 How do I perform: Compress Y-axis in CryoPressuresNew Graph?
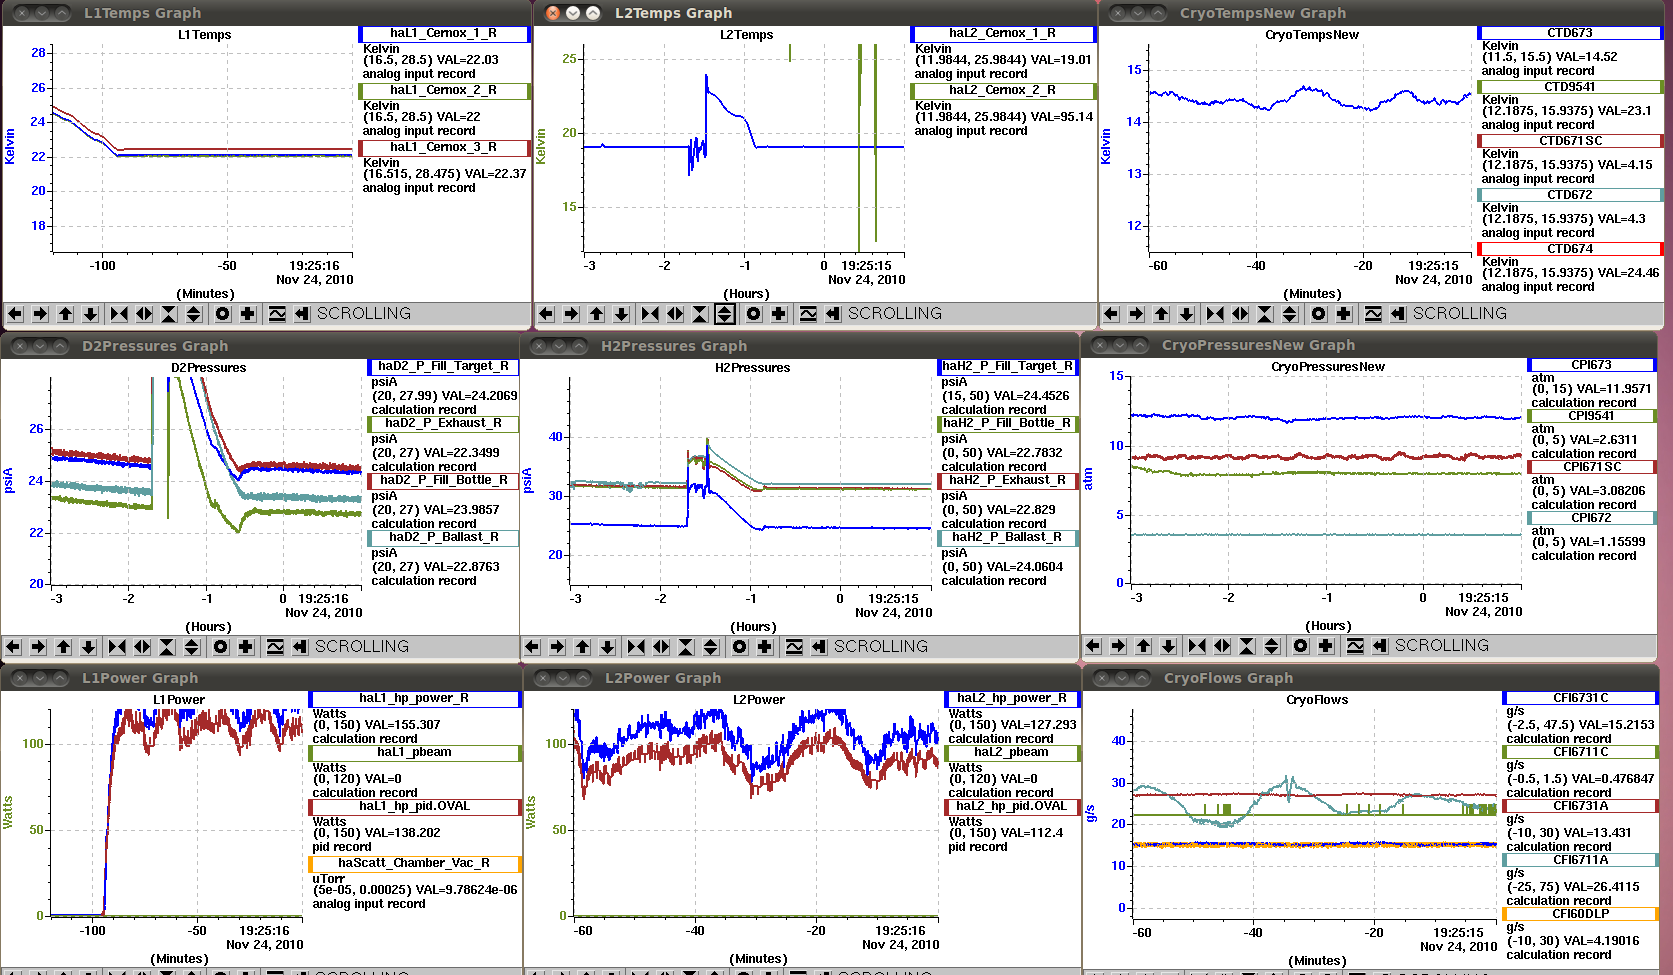(1247, 646)
